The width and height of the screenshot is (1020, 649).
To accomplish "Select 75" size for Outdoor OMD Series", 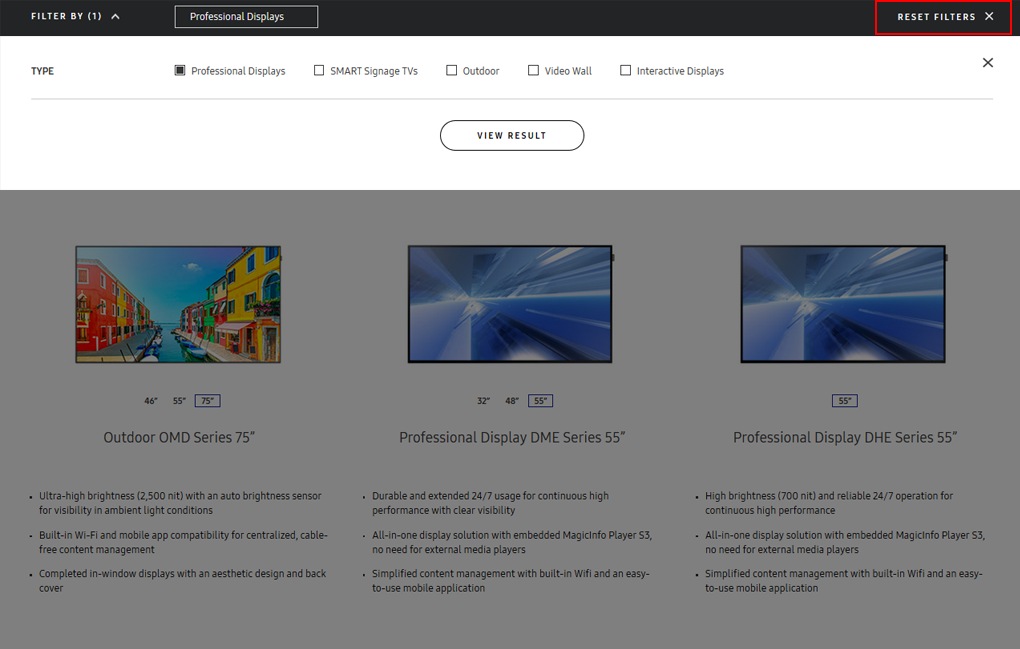I will (208, 401).
